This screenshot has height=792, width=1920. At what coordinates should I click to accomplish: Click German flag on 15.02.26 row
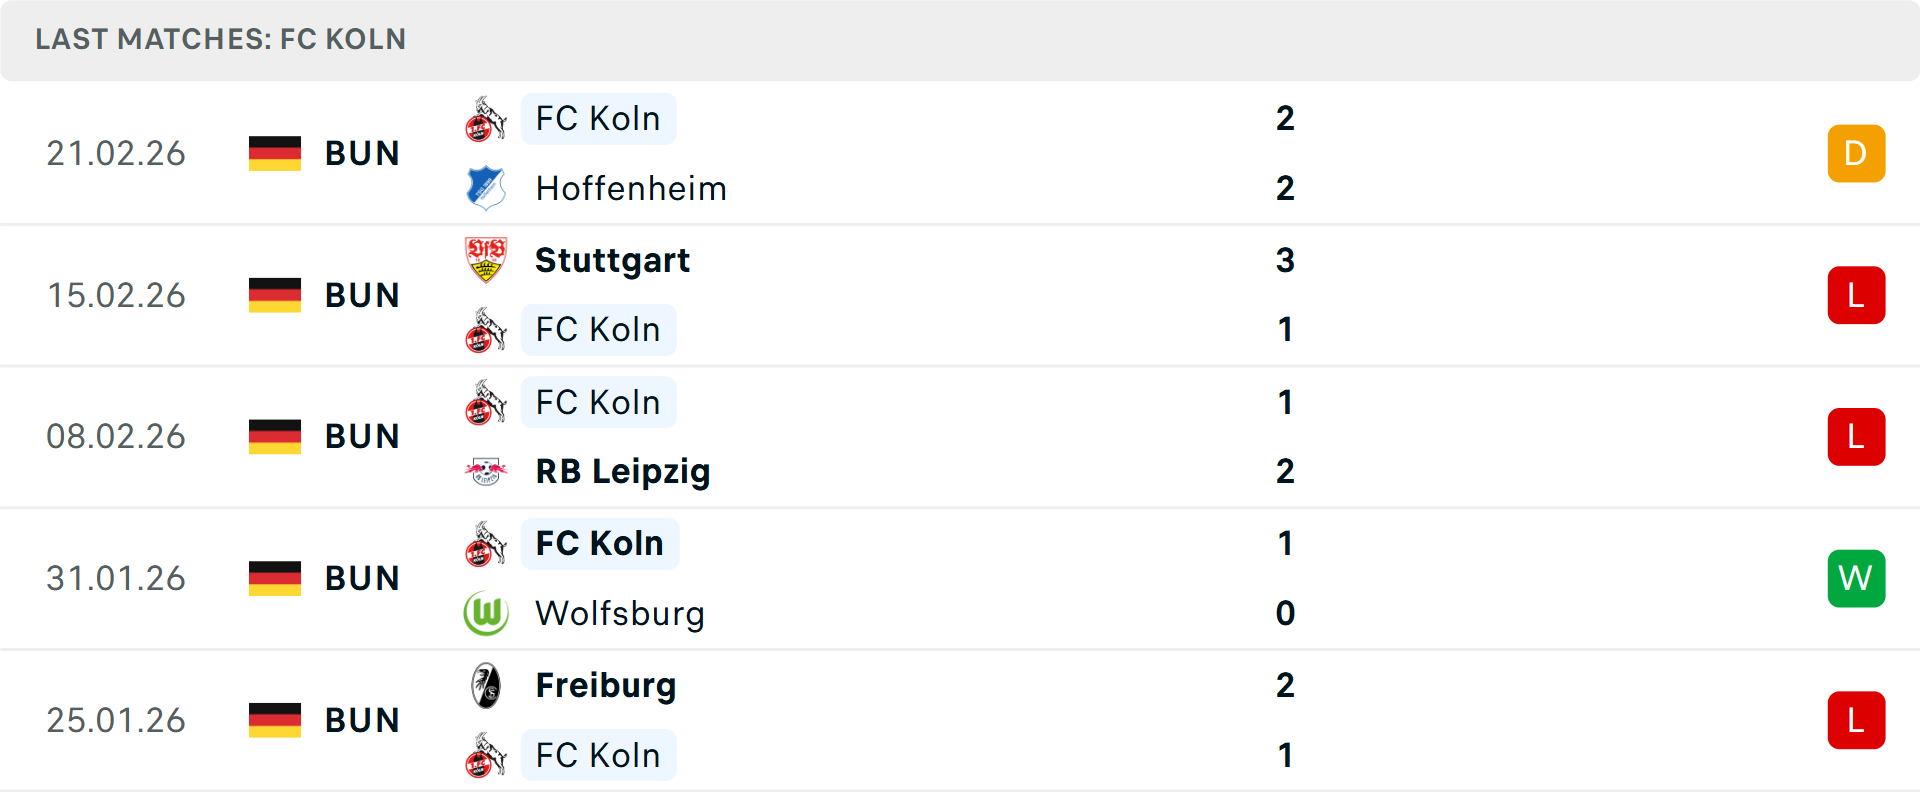pos(275,295)
